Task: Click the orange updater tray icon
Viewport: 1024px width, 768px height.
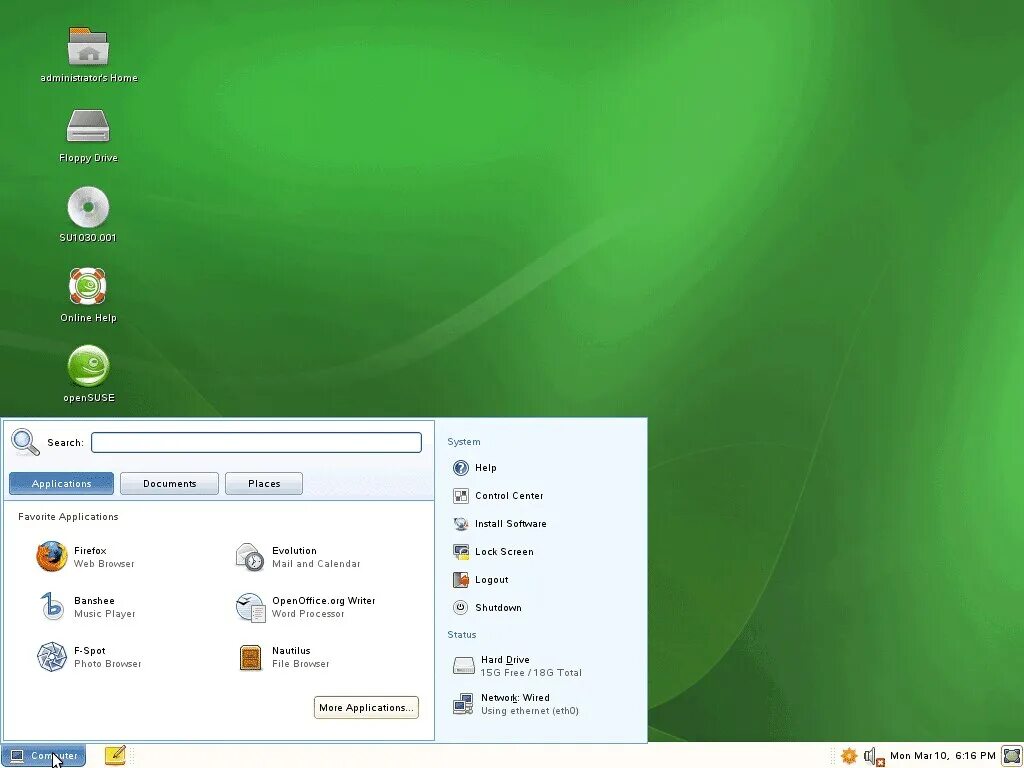Action: point(848,756)
